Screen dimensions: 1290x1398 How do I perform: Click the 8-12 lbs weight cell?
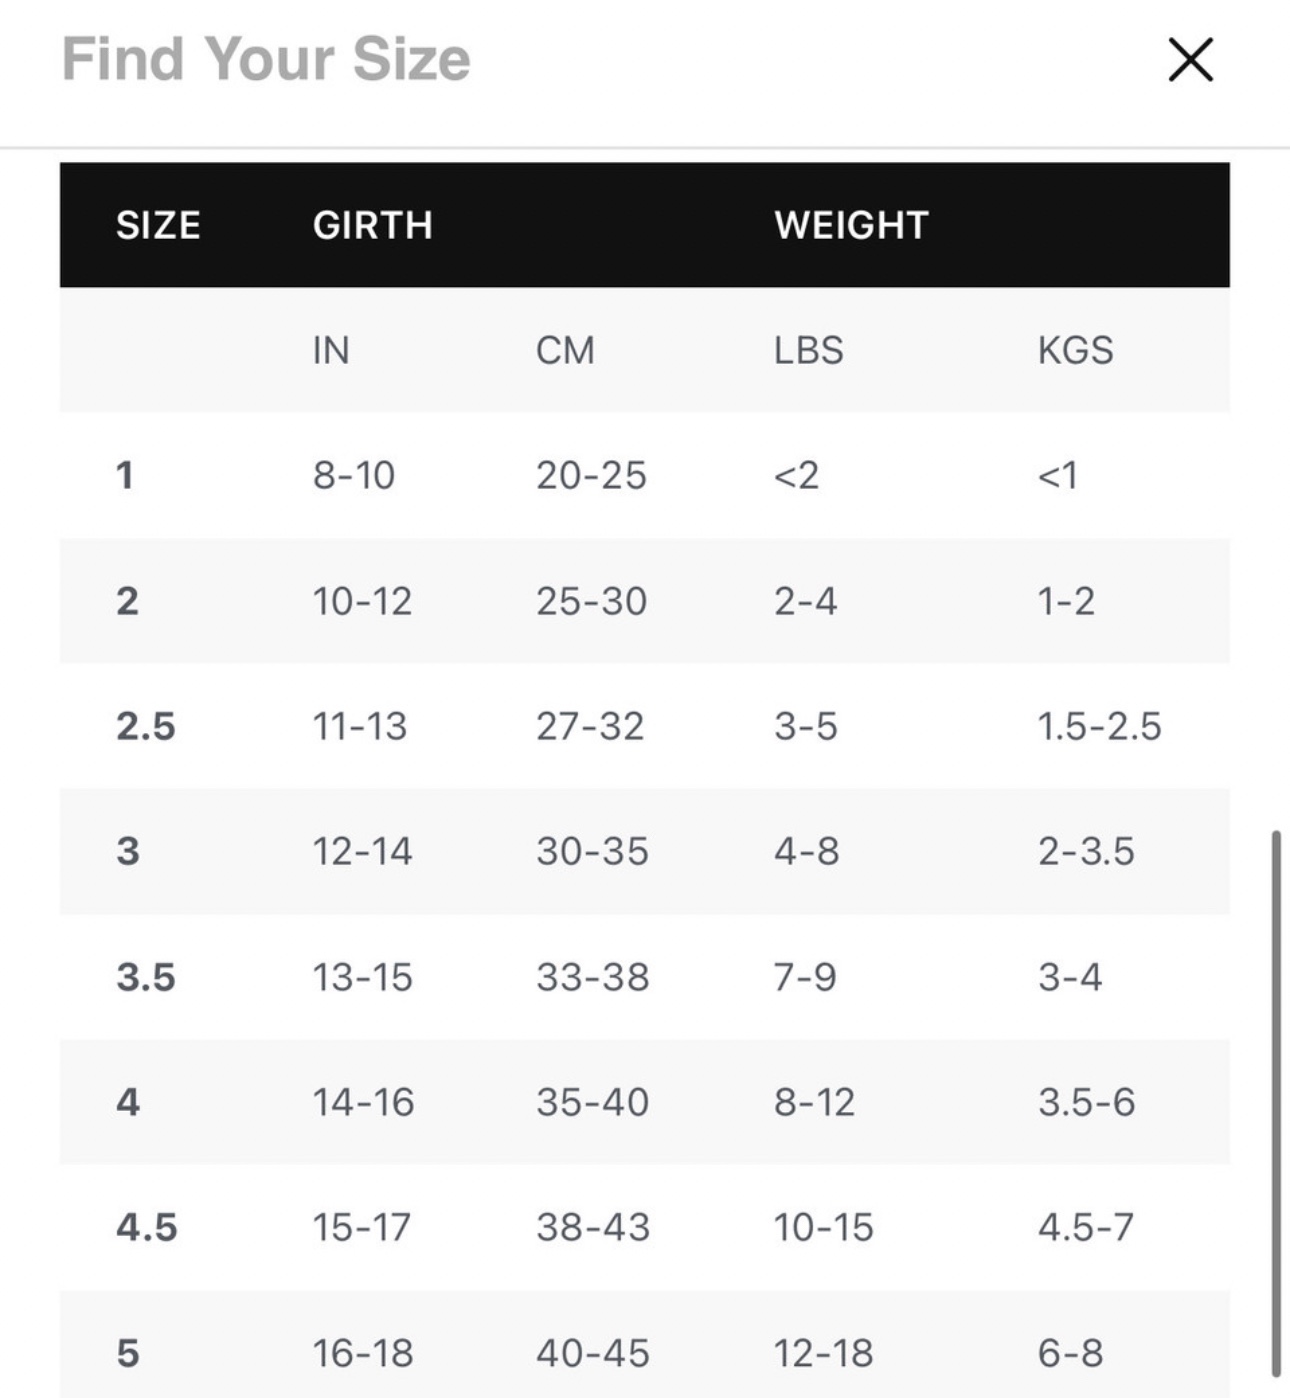[x=814, y=1102]
